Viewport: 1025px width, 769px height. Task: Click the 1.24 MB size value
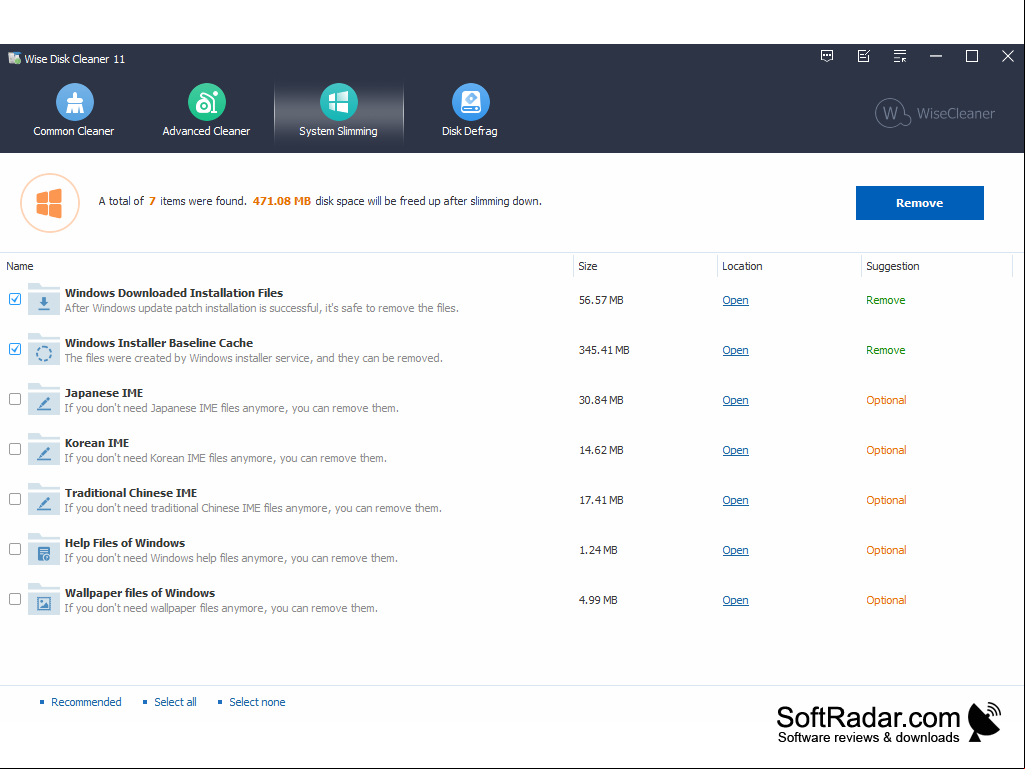click(598, 551)
